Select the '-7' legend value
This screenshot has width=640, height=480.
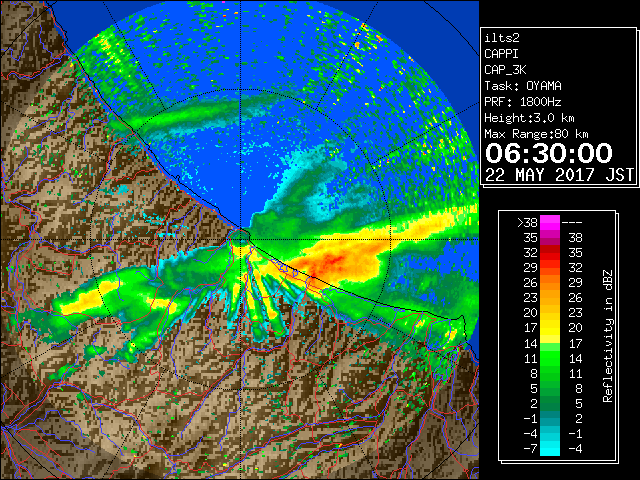(x=530, y=449)
